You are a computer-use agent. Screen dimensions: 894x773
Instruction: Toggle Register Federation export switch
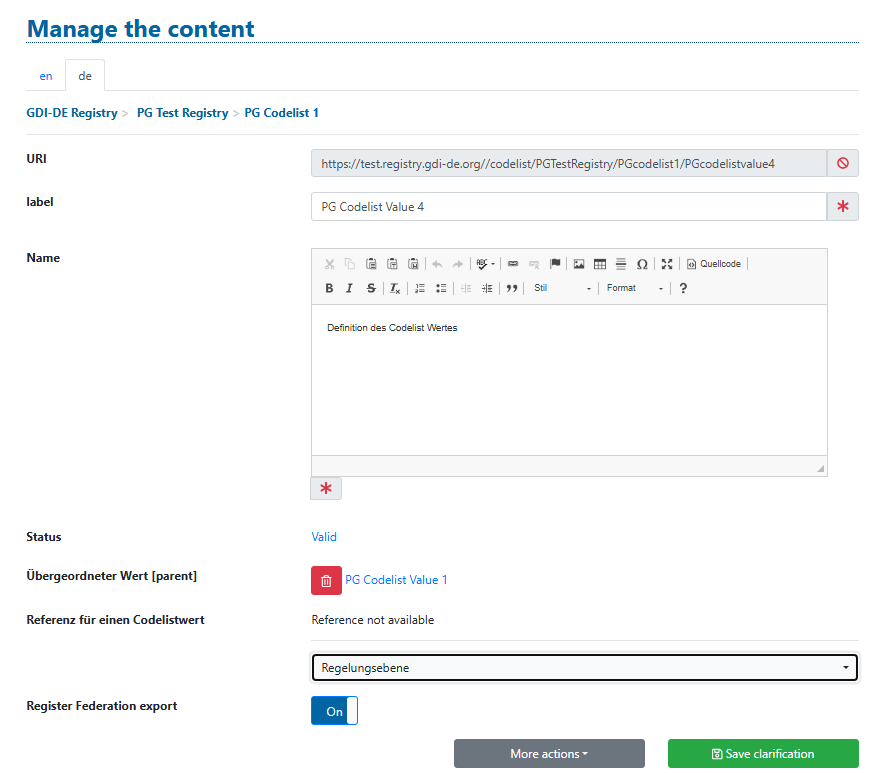[x=334, y=711]
